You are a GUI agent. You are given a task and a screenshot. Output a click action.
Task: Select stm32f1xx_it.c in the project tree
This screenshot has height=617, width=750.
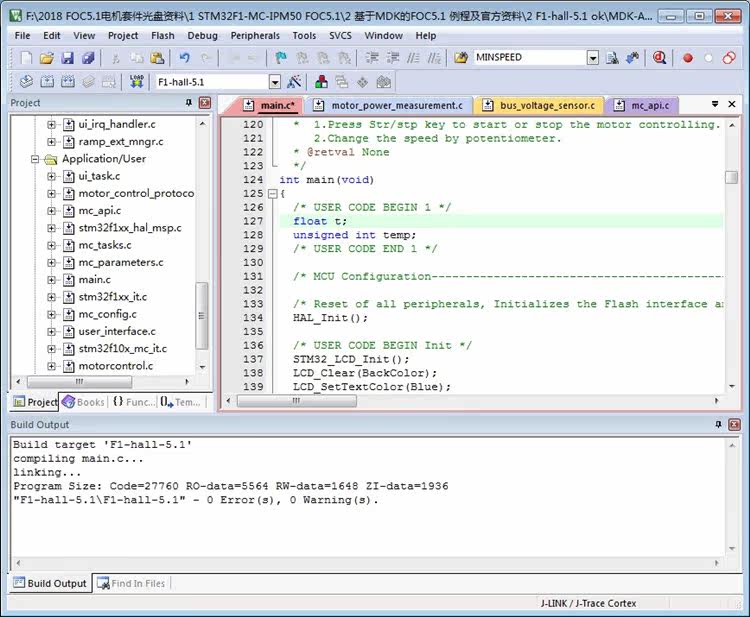[112, 297]
